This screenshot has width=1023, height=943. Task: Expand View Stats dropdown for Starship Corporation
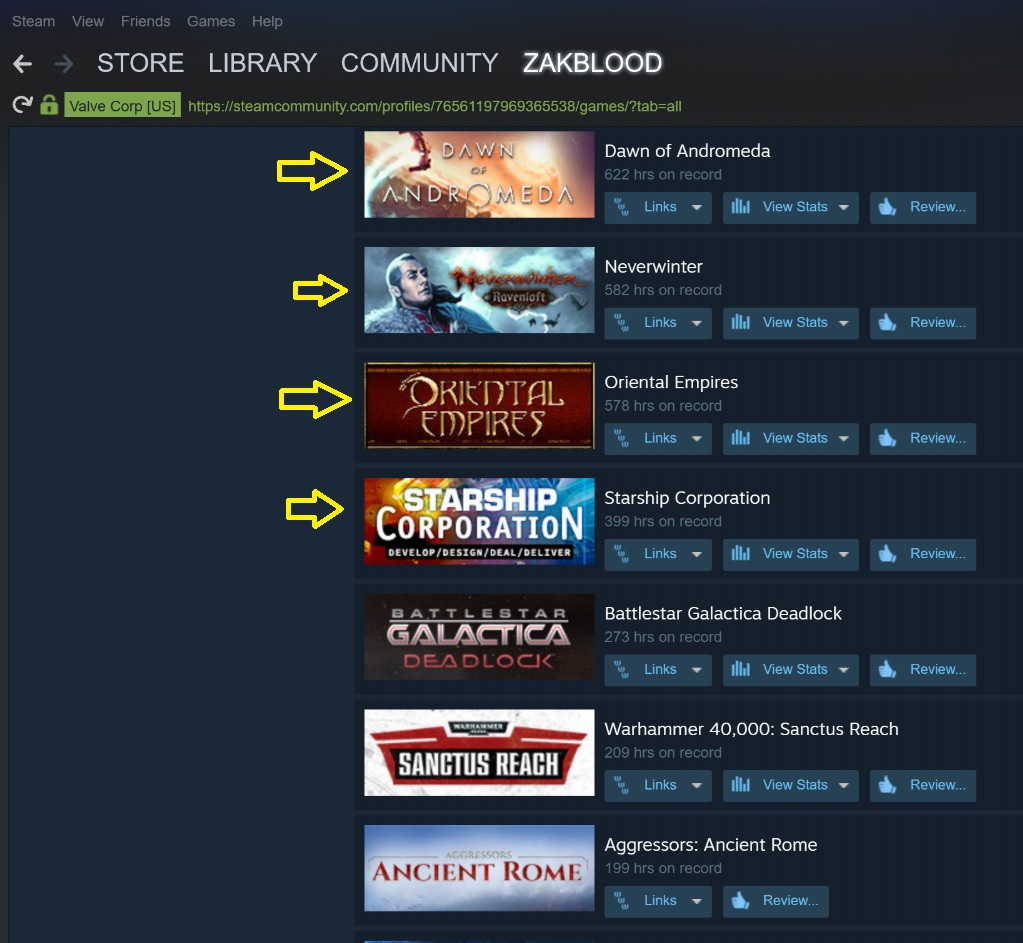[844, 554]
